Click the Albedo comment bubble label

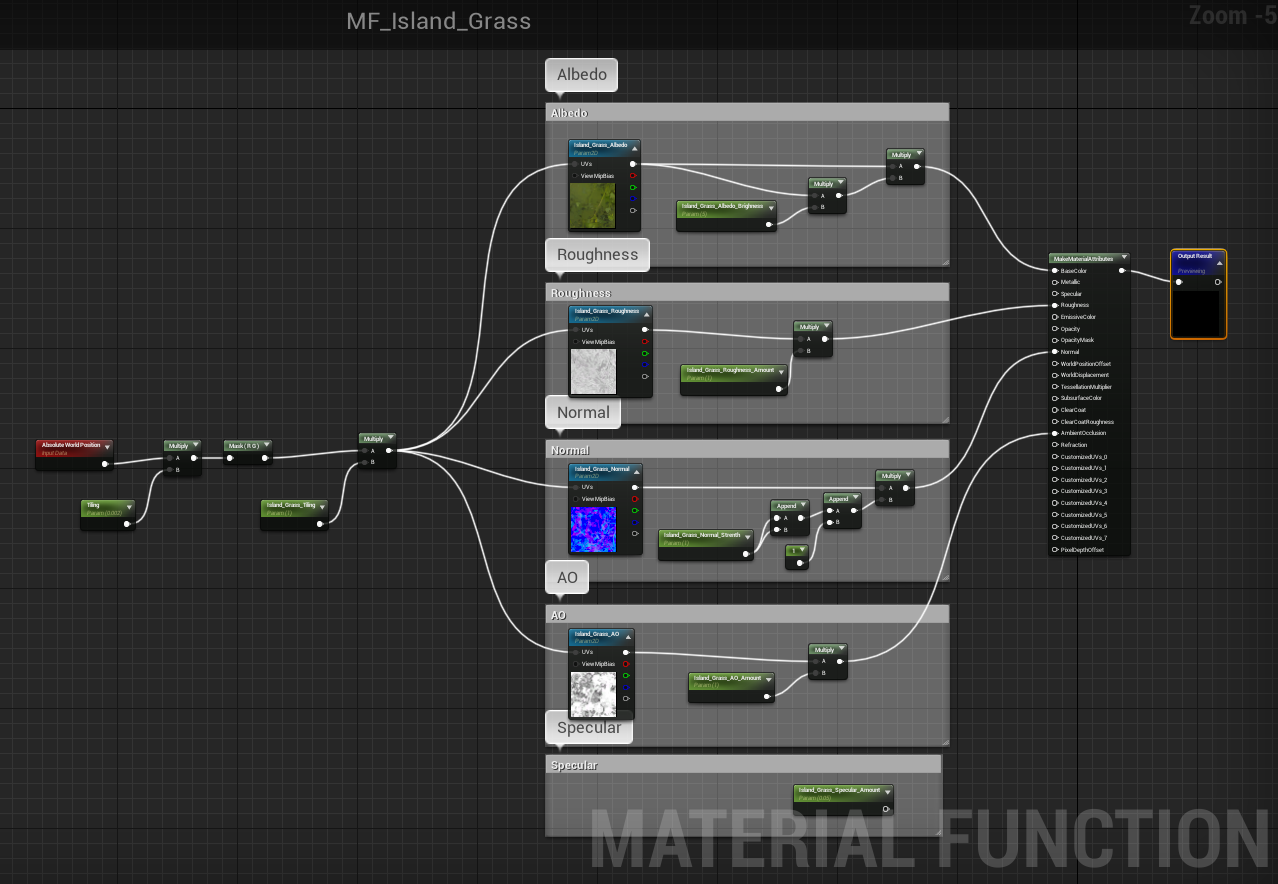[582, 75]
